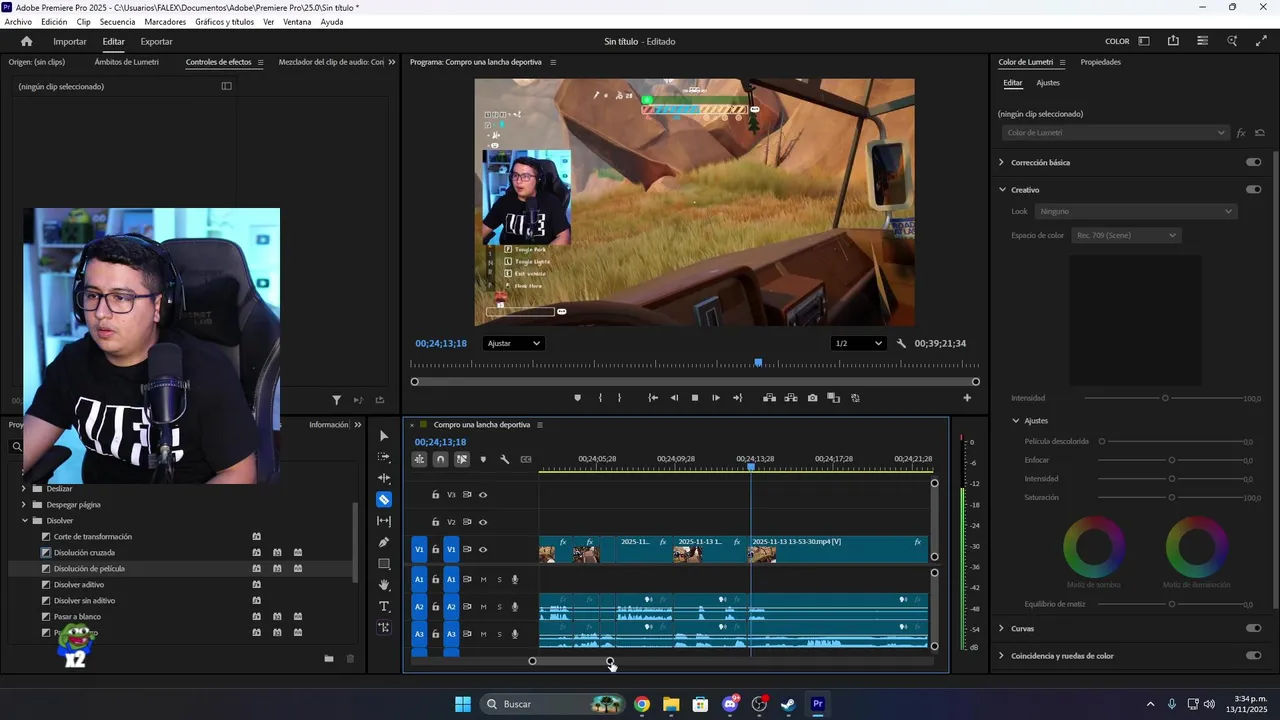Open the Look dropdown set to Ninguno
The height and width of the screenshot is (720, 1280).
pos(1136,212)
